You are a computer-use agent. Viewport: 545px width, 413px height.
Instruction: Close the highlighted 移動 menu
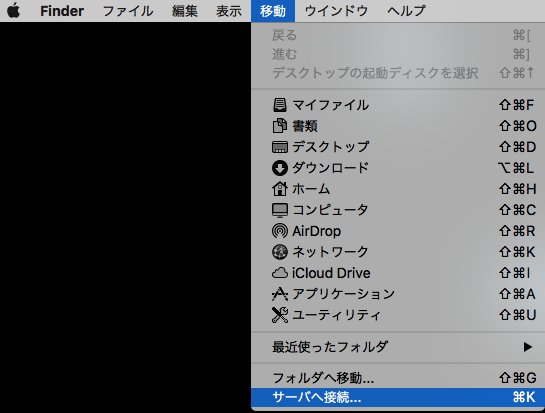(x=273, y=11)
